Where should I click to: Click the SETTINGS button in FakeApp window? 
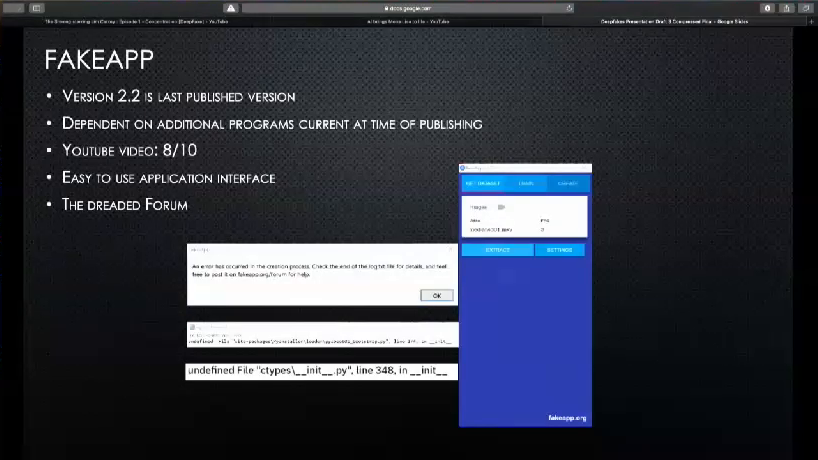click(x=559, y=250)
